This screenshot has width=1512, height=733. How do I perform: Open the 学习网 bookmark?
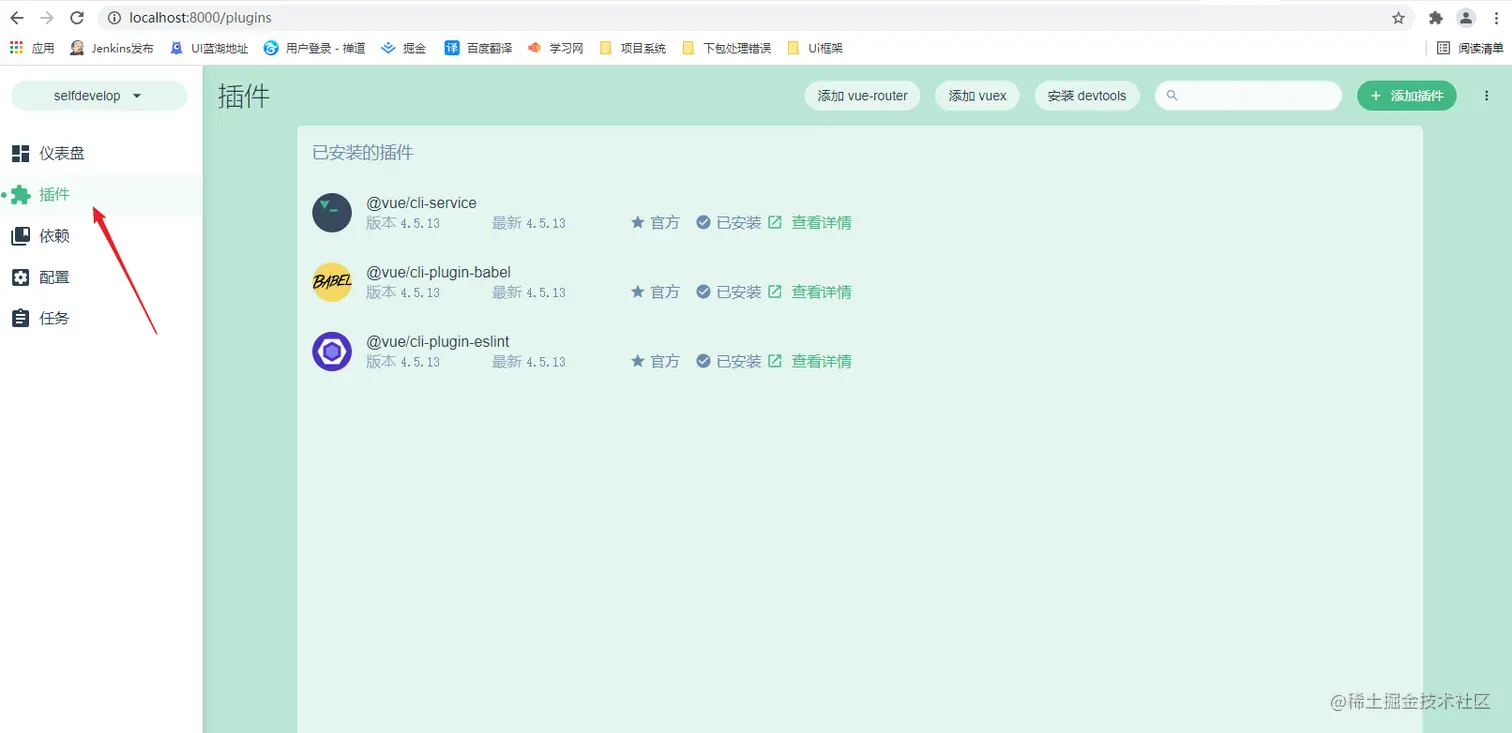pos(556,48)
